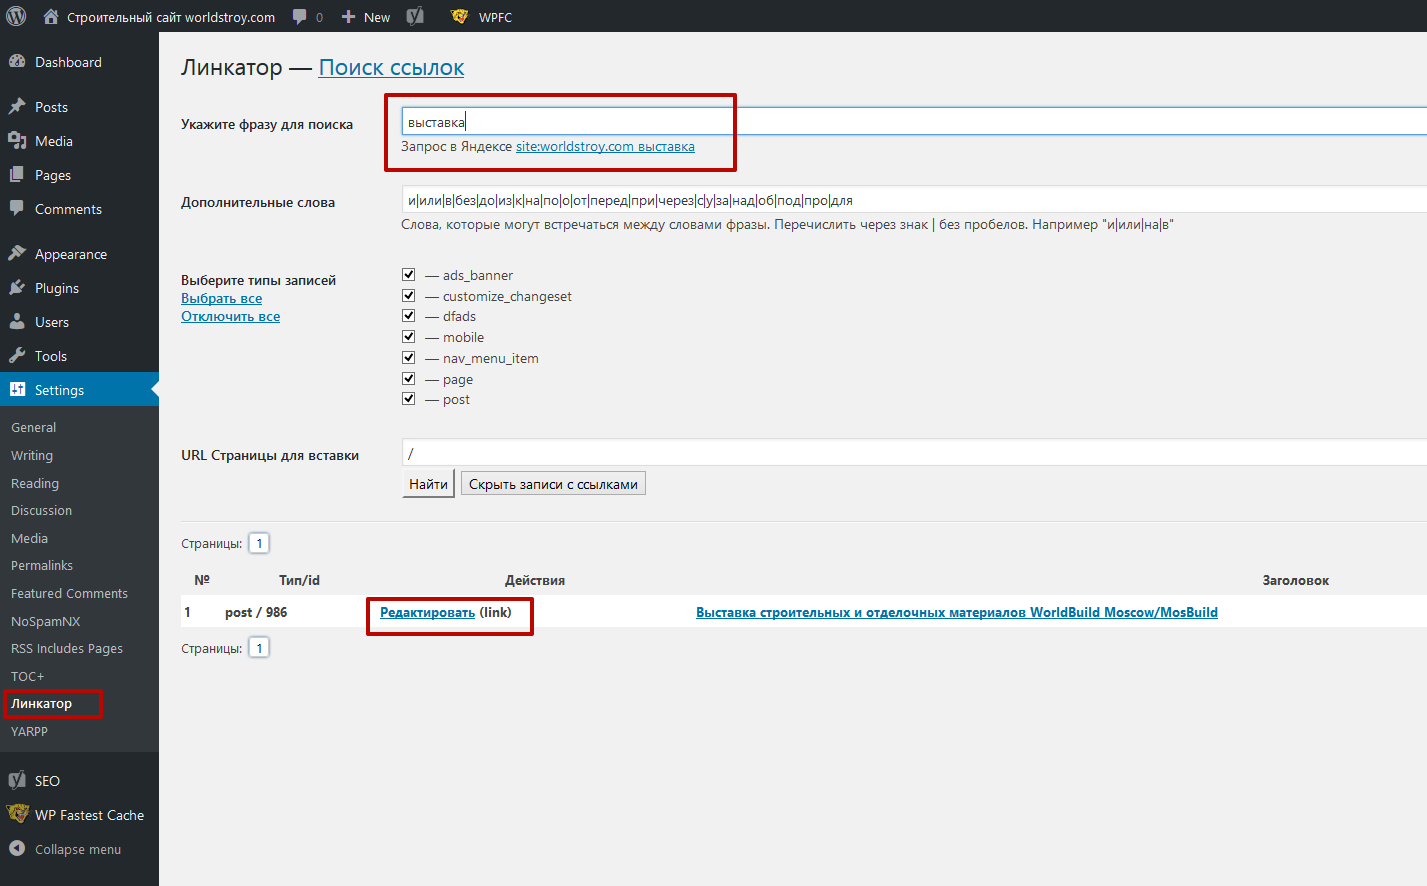
Task: Open Featured Comments settings
Action: point(69,593)
